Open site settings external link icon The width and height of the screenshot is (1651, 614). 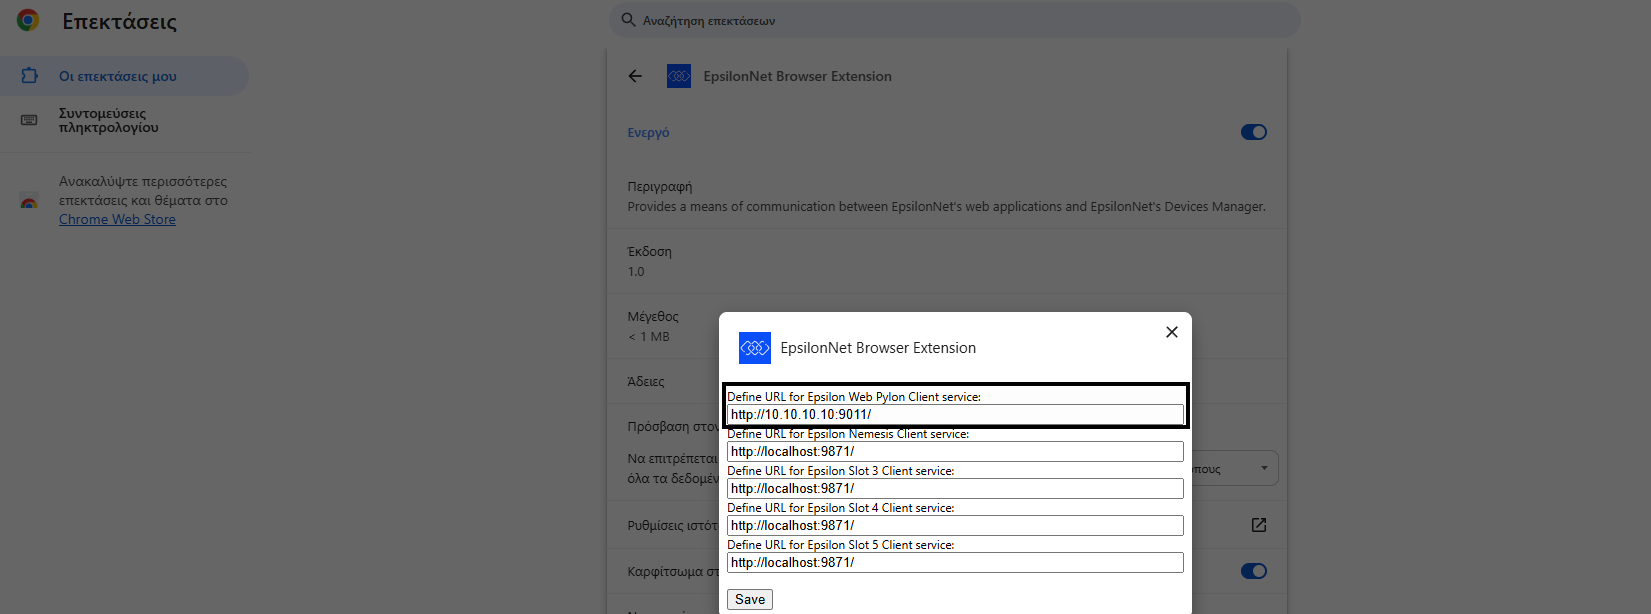click(x=1259, y=525)
